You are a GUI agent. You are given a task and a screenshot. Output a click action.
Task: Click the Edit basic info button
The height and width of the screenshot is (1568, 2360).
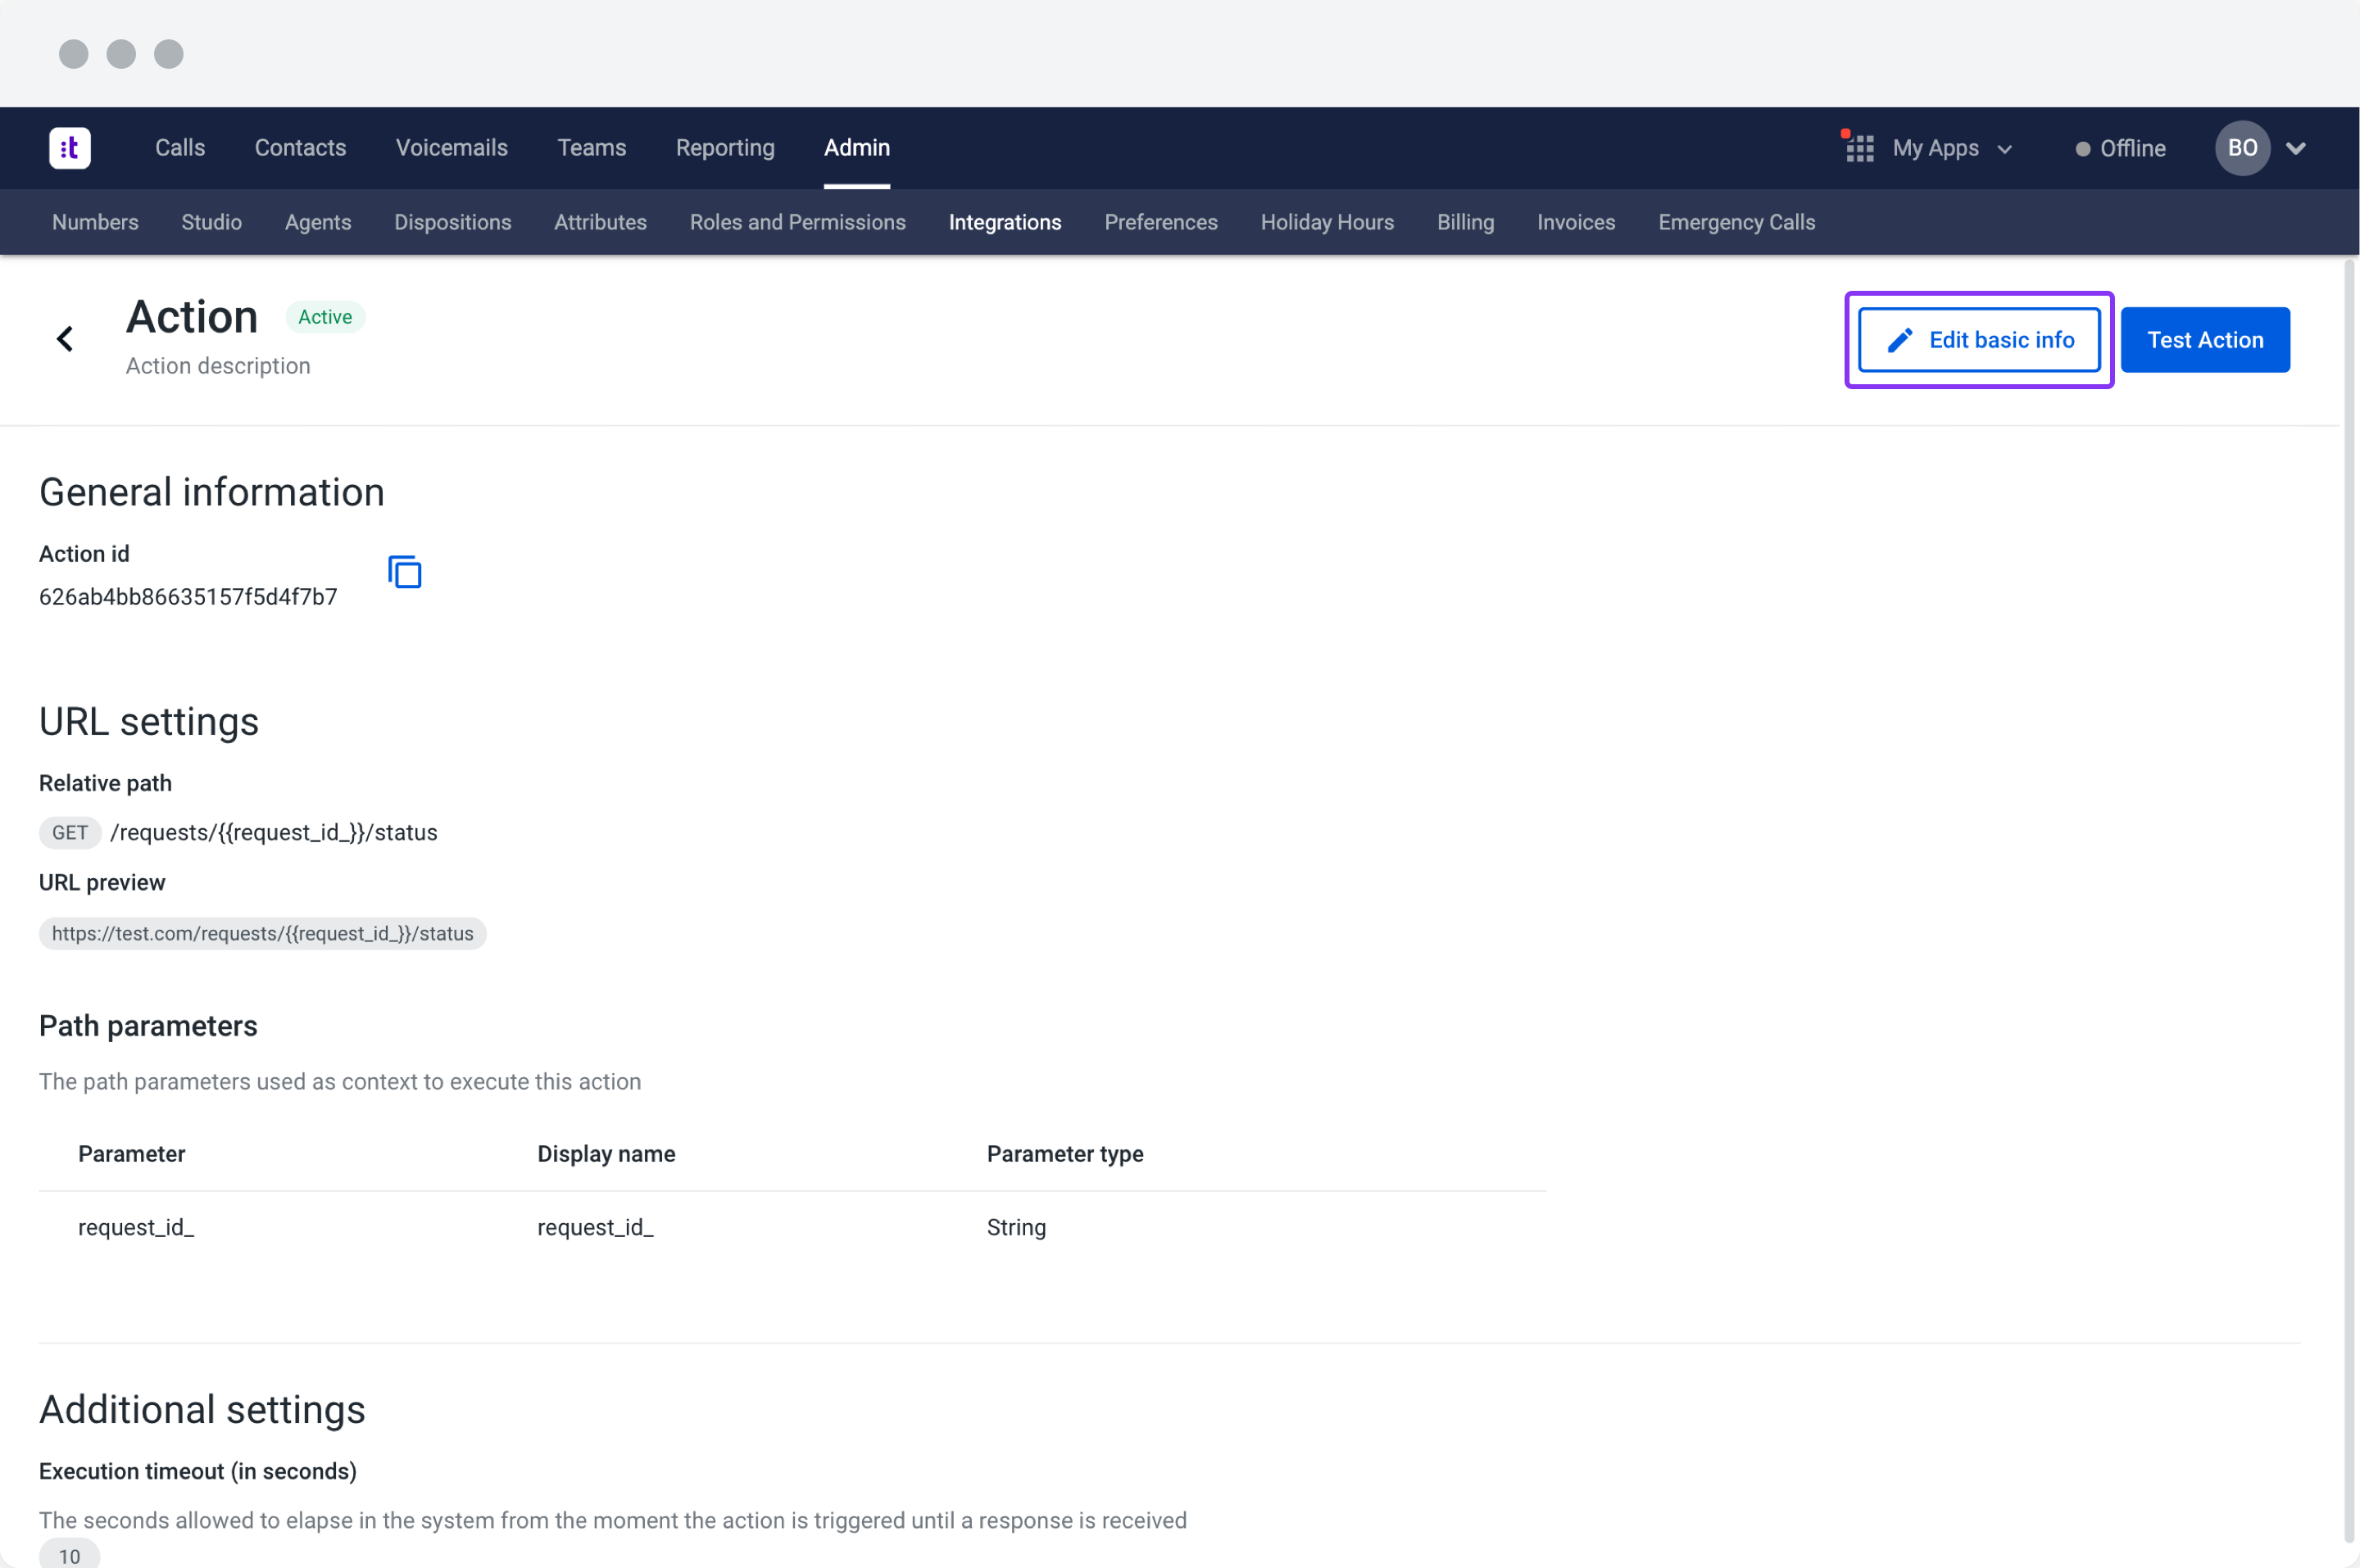pos(1979,340)
